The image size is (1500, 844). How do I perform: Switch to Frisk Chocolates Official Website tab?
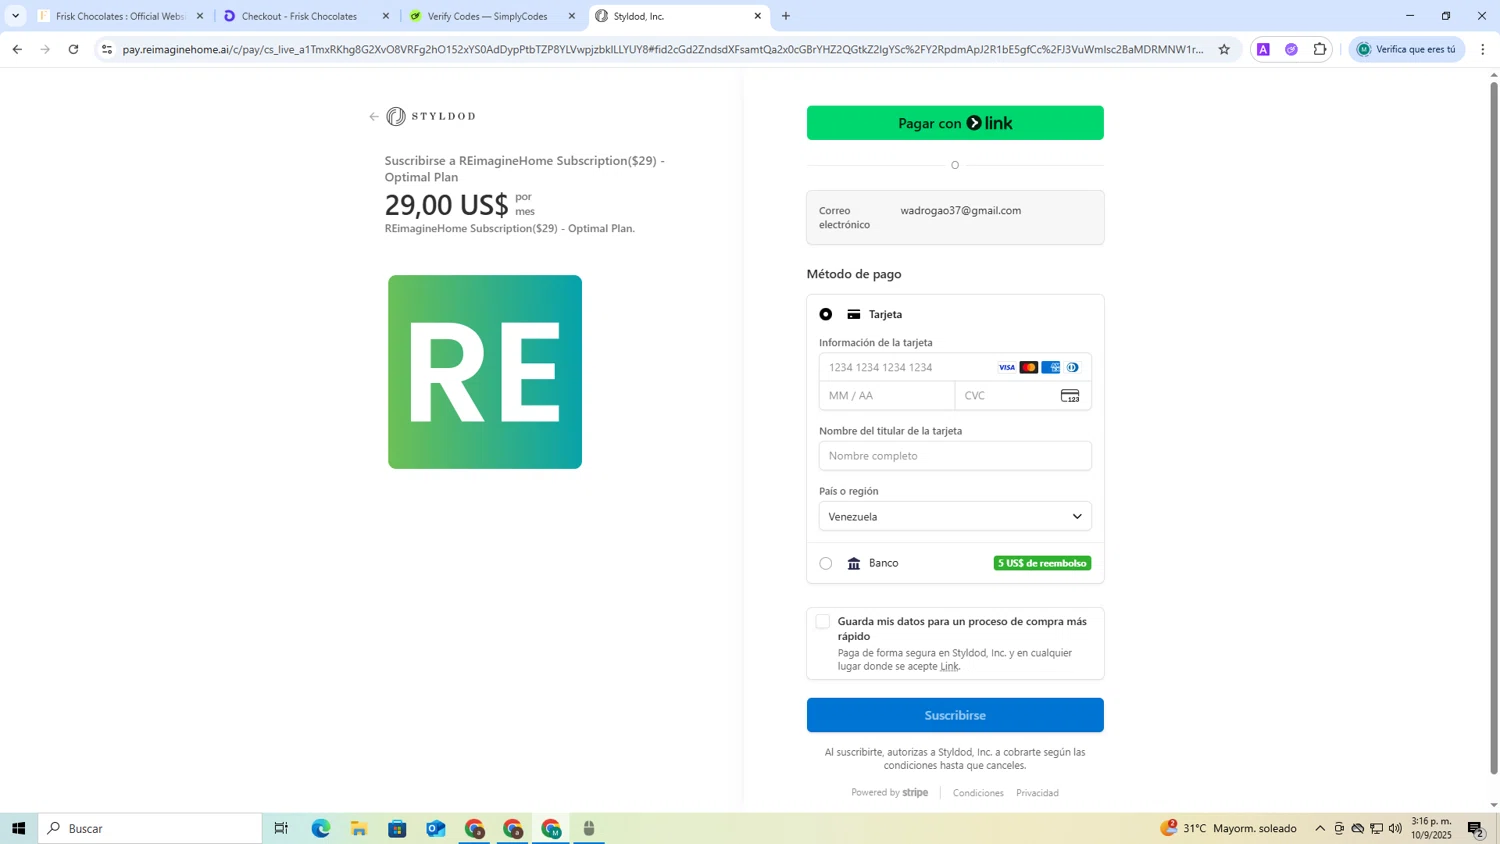coord(120,16)
